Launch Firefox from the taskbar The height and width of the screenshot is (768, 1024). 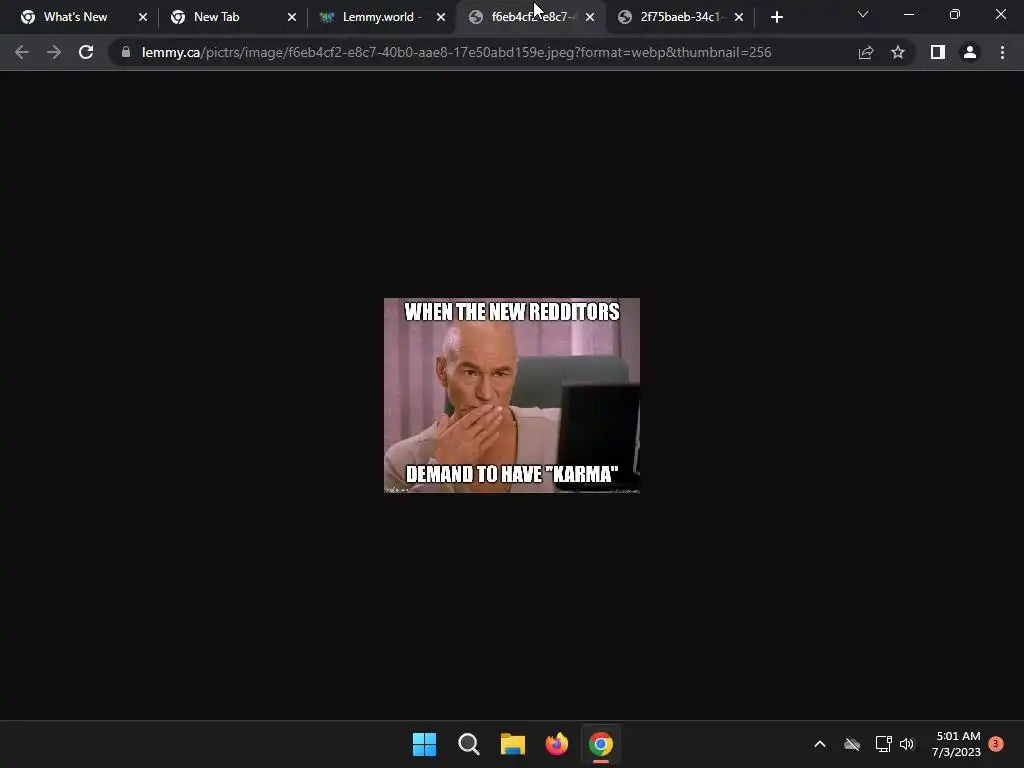pyautogui.click(x=556, y=744)
